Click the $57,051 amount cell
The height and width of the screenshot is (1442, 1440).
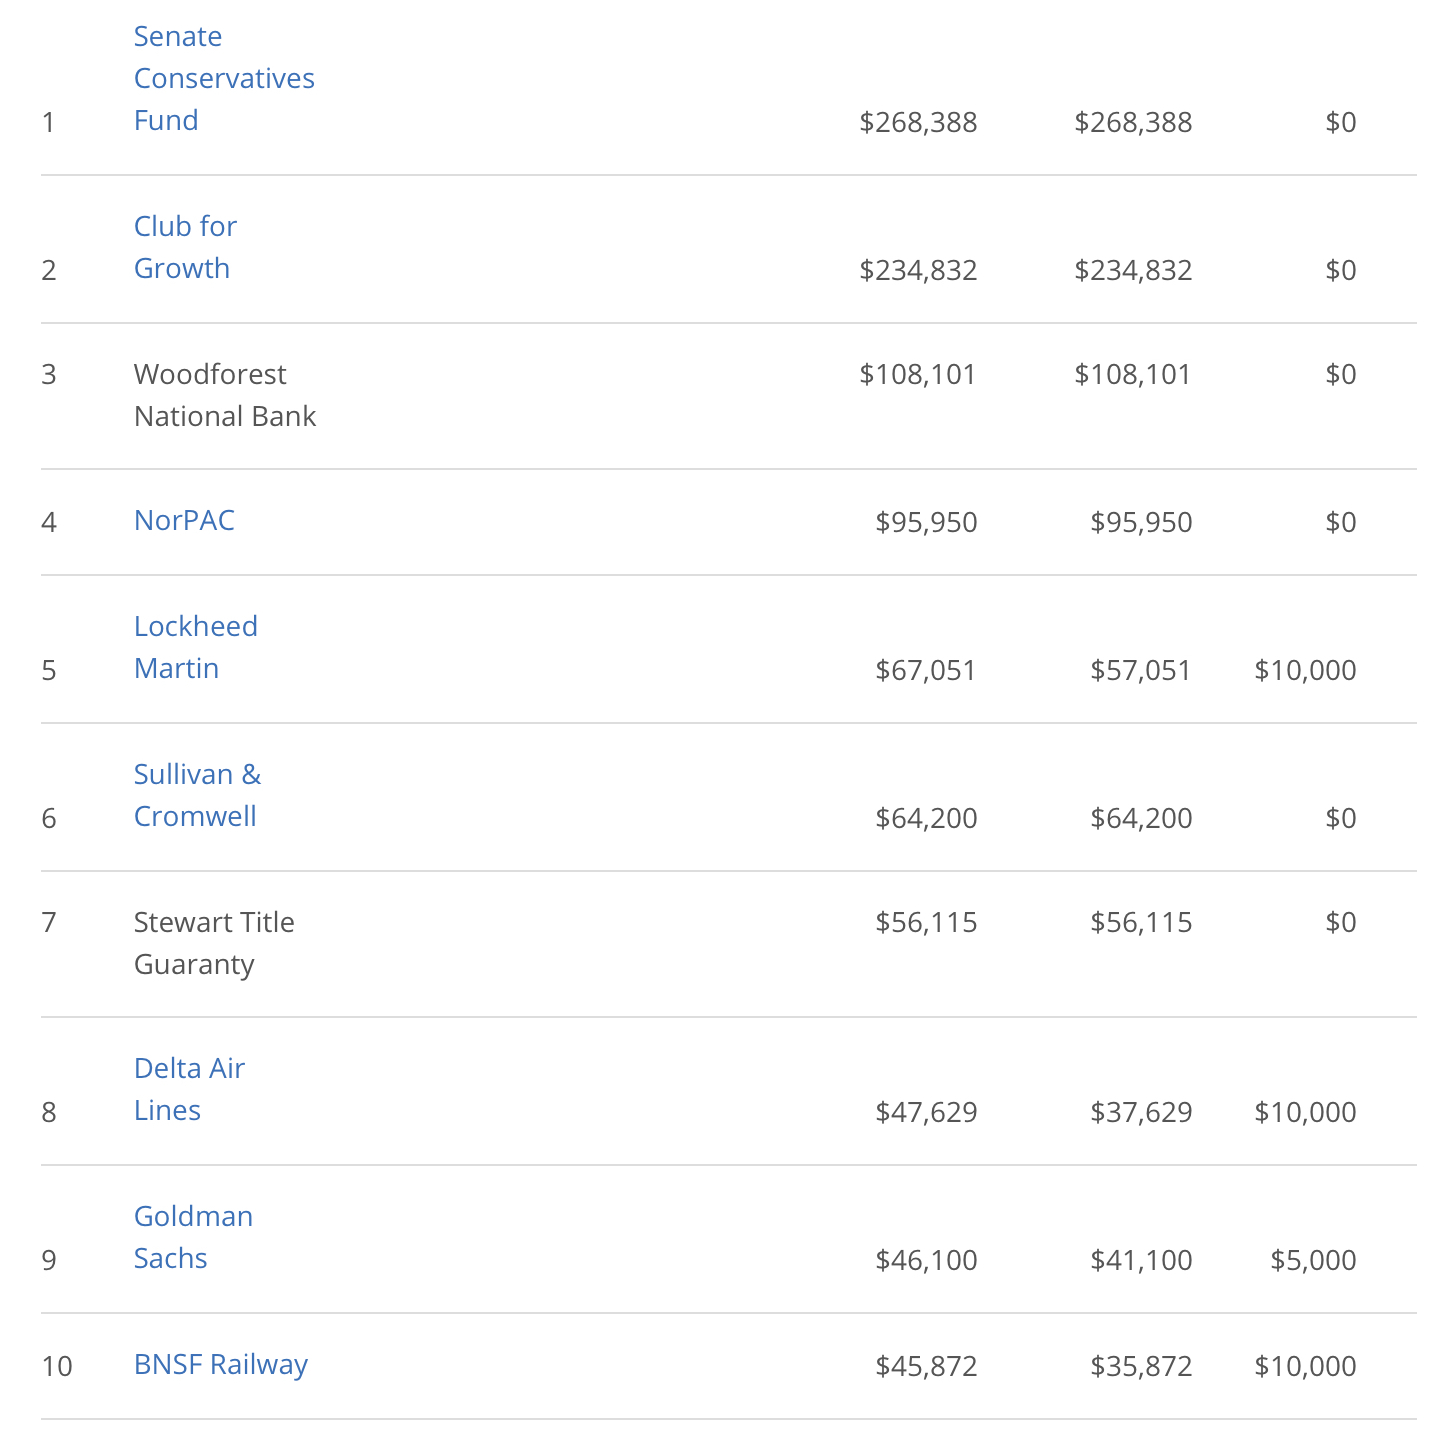pos(1140,670)
